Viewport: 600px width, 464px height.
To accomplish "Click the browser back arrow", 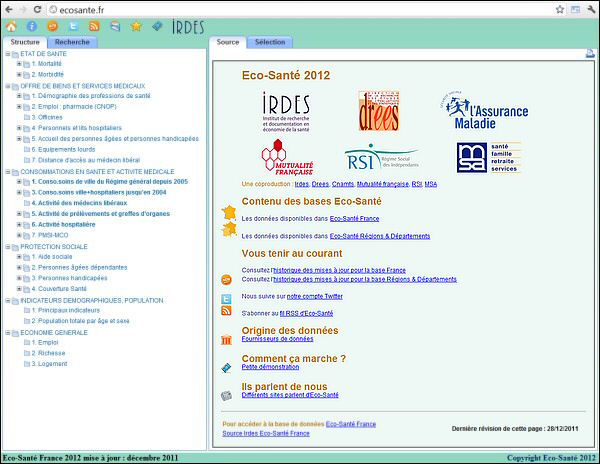I will 9,10.
